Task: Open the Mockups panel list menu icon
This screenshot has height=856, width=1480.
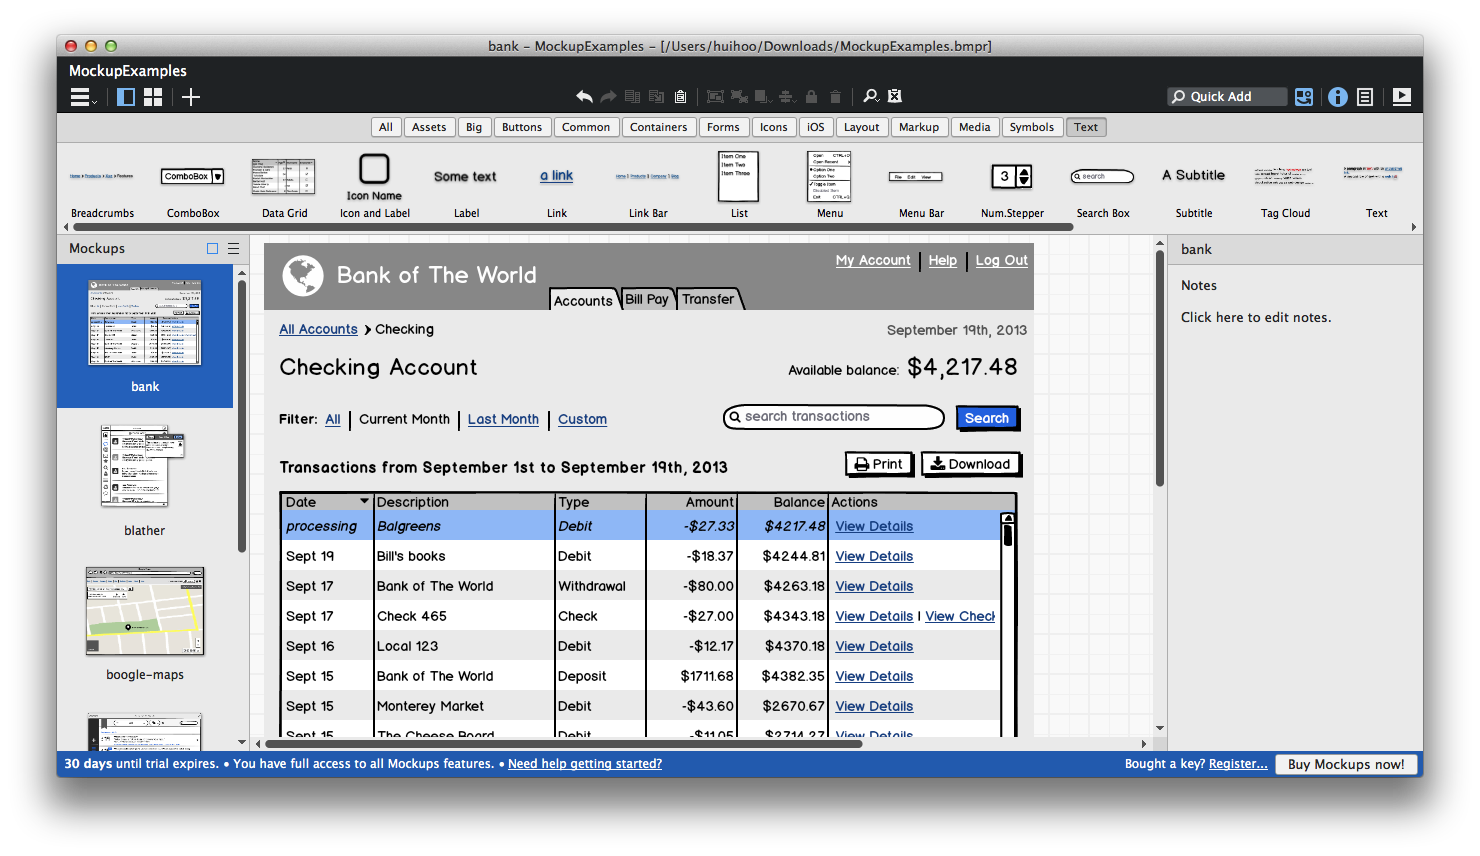Action: click(x=233, y=249)
